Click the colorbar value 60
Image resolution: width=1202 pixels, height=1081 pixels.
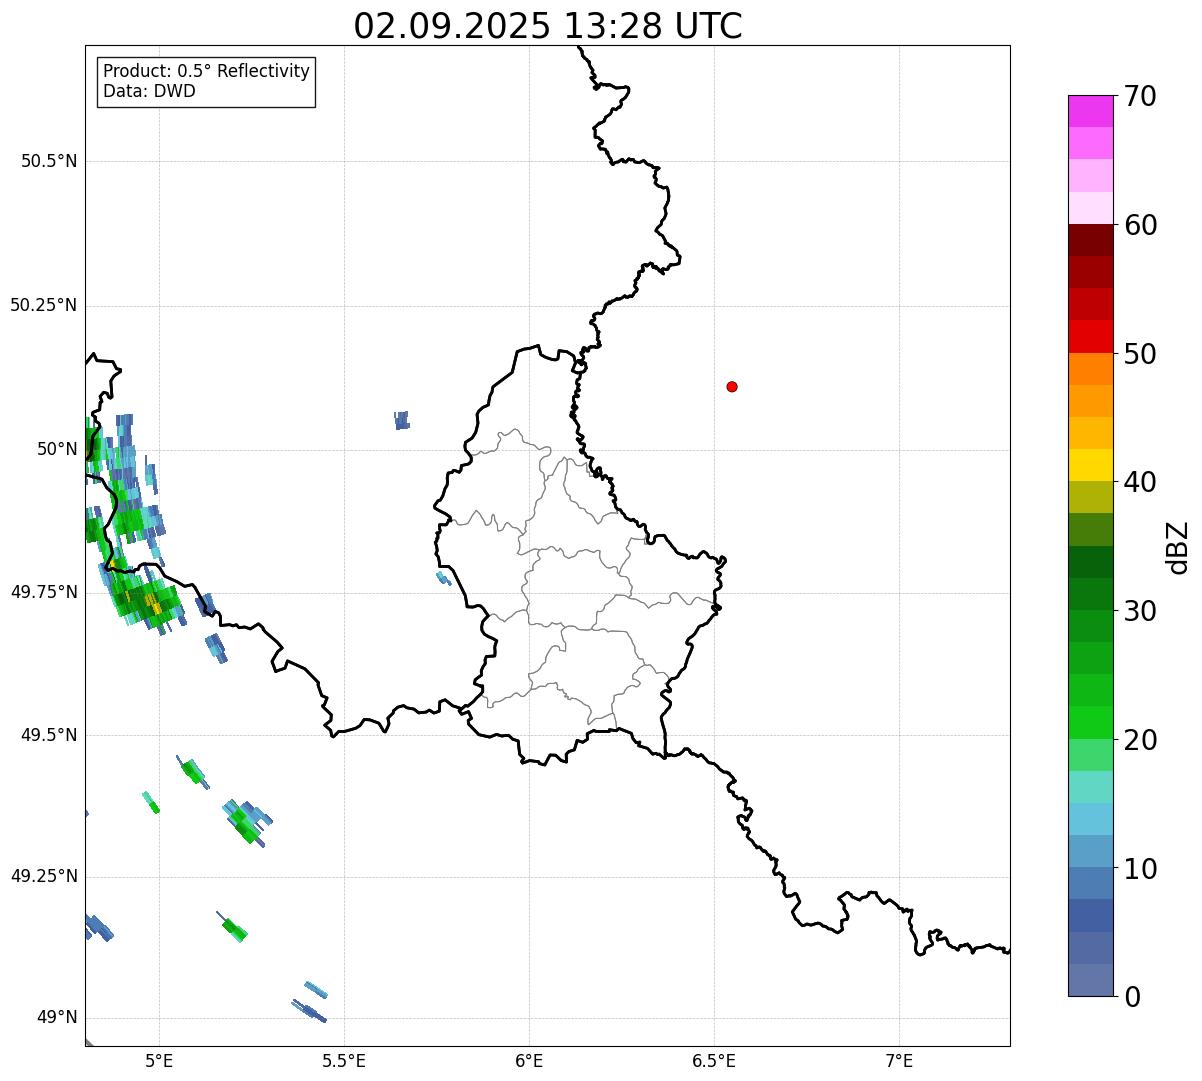click(1140, 225)
